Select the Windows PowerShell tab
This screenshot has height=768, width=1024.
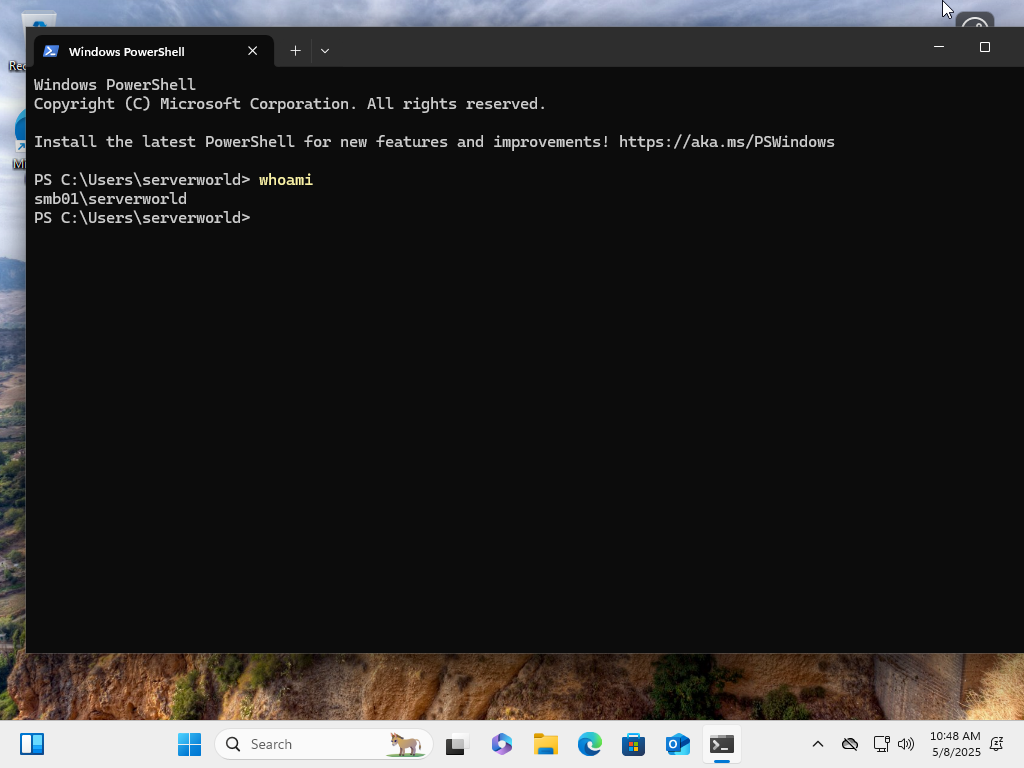click(153, 51)
